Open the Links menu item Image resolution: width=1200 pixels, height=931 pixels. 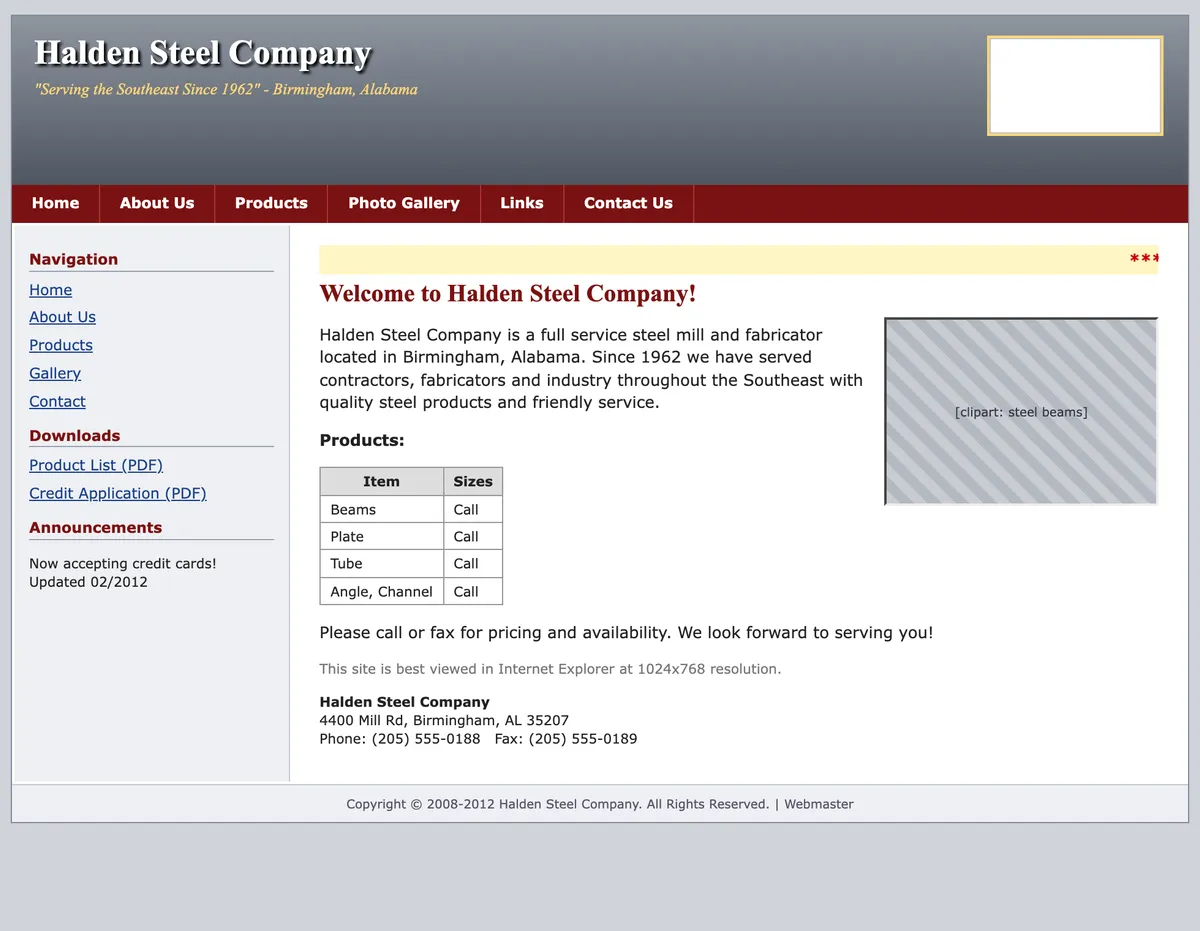[x=522, y=203]
